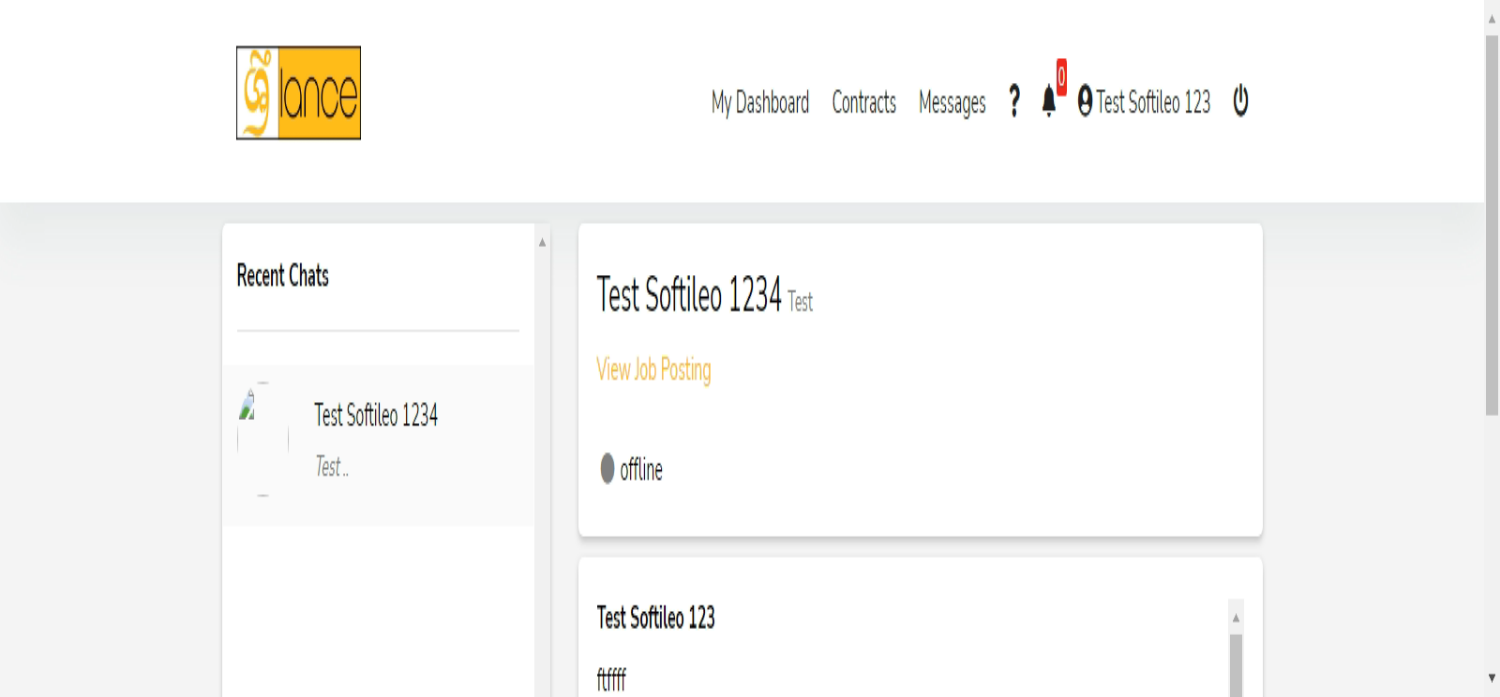Open help via question mark icon
Screen dimensions: 1500x697
(1014, 102)
